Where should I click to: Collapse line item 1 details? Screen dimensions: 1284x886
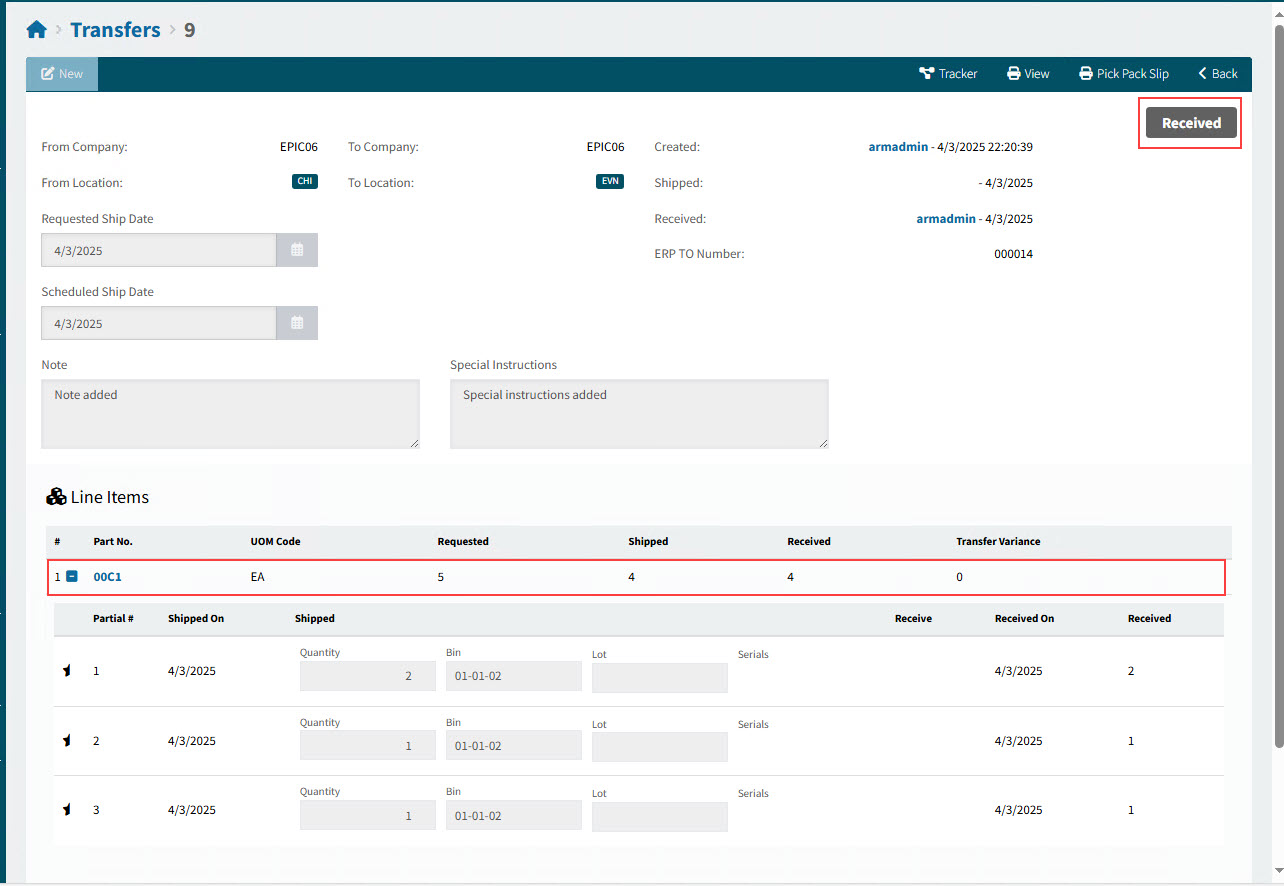(72, 577)
